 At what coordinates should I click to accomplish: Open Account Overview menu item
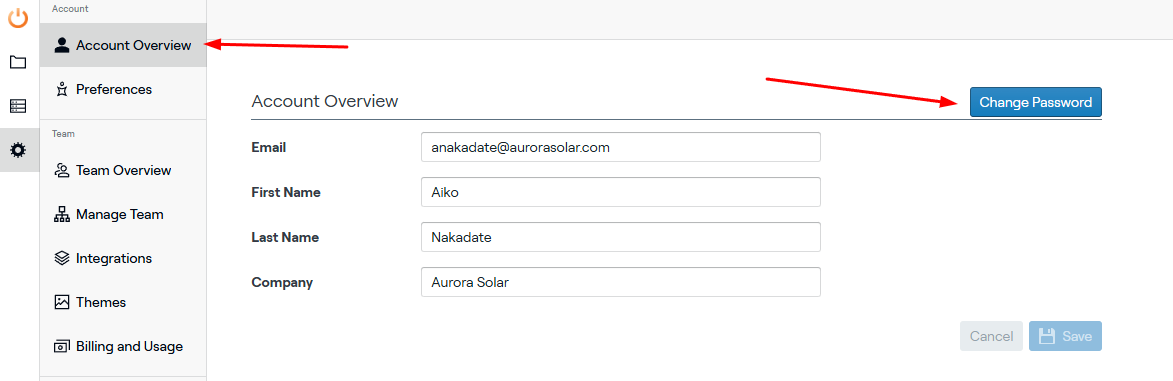(123, 46)
